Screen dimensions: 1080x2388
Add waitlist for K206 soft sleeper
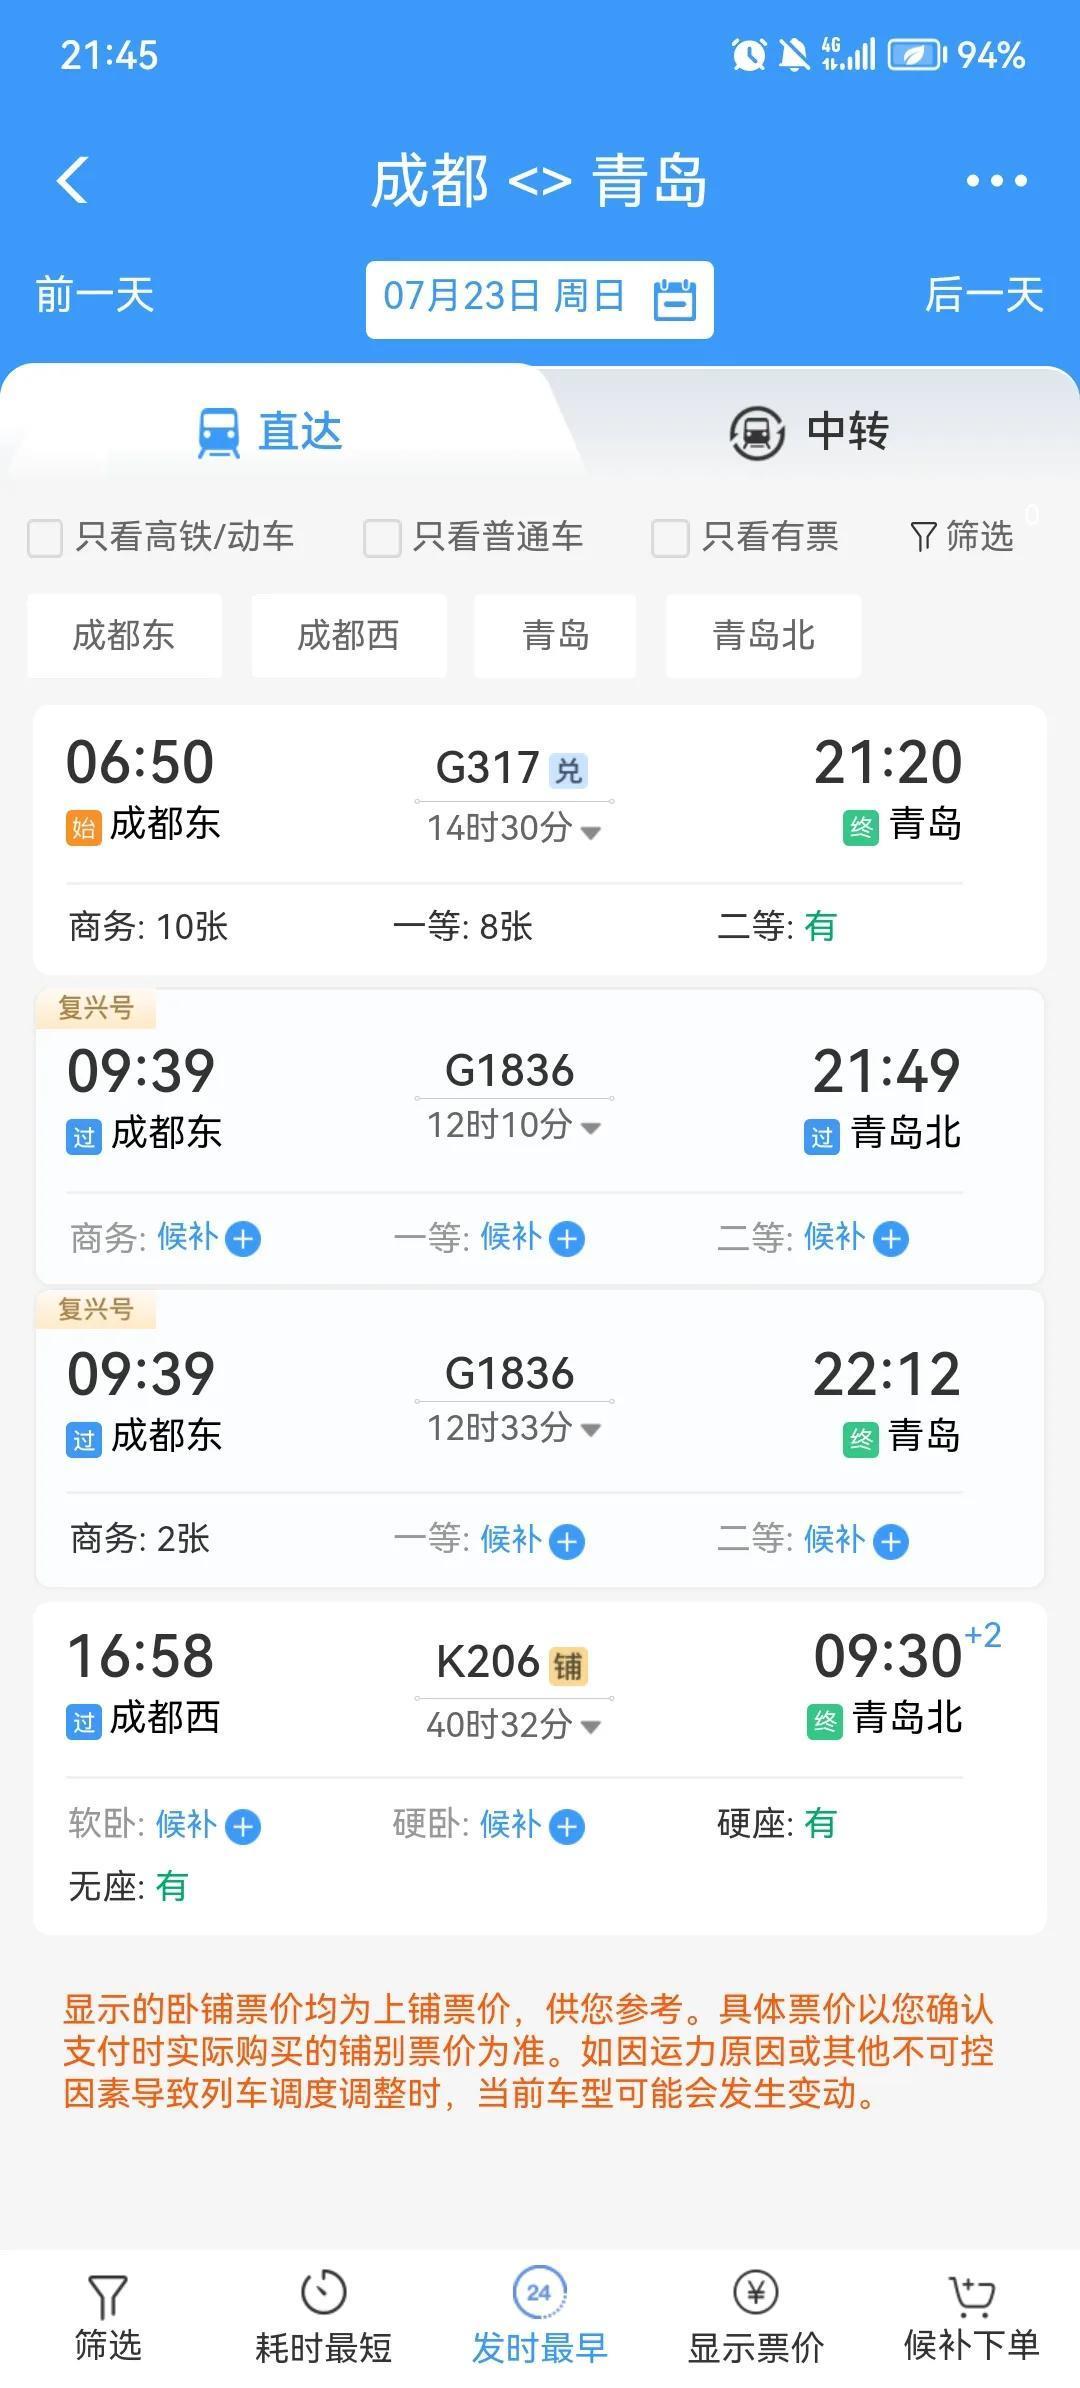tap(243, 1827)
